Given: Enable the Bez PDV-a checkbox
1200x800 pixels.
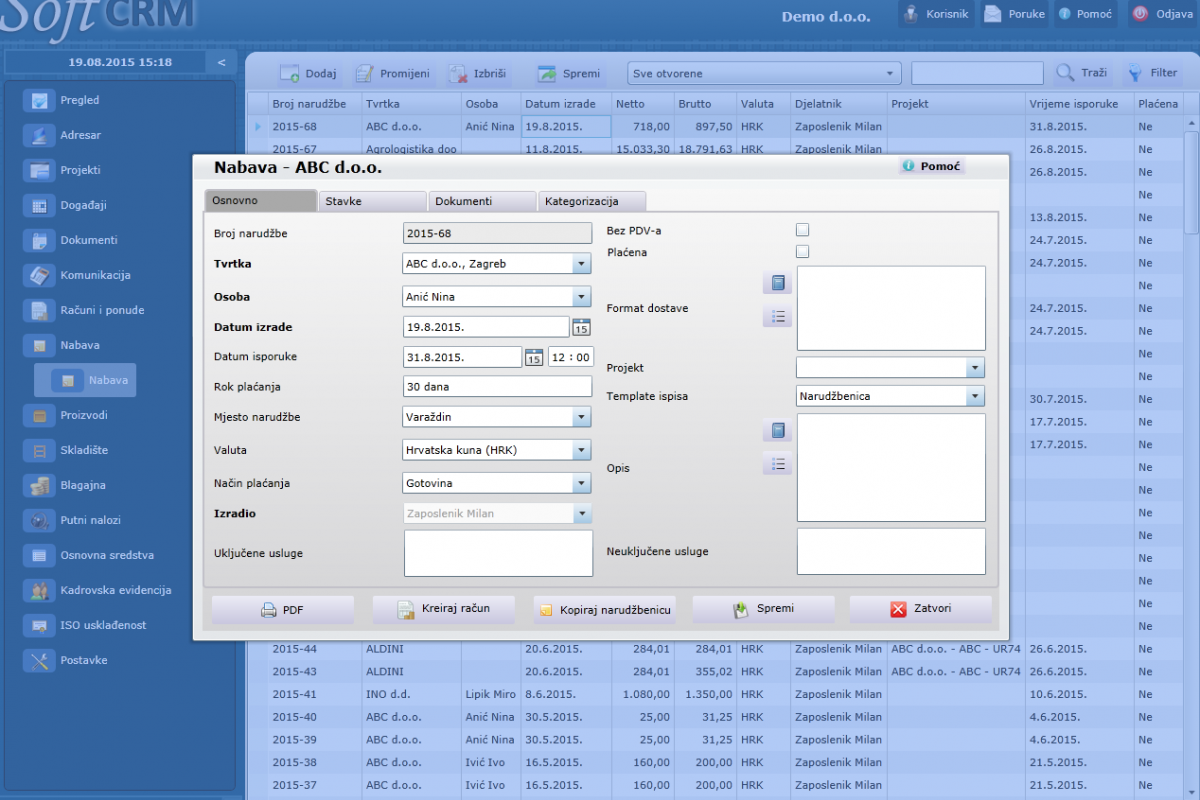Looking at the screenshot, I should pos(802,230).
